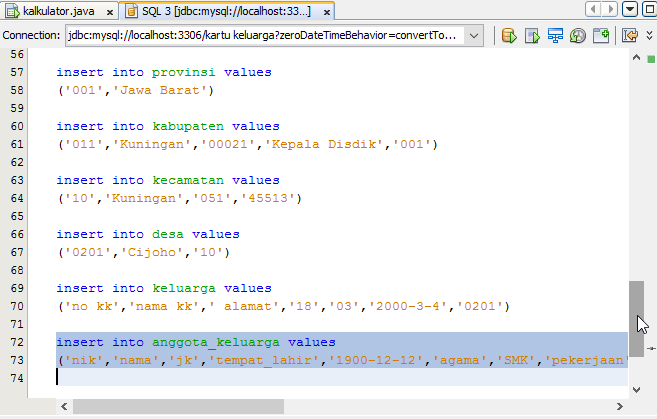
Task: Click the connection dropdown arrow
Action: tap(474, 36)
